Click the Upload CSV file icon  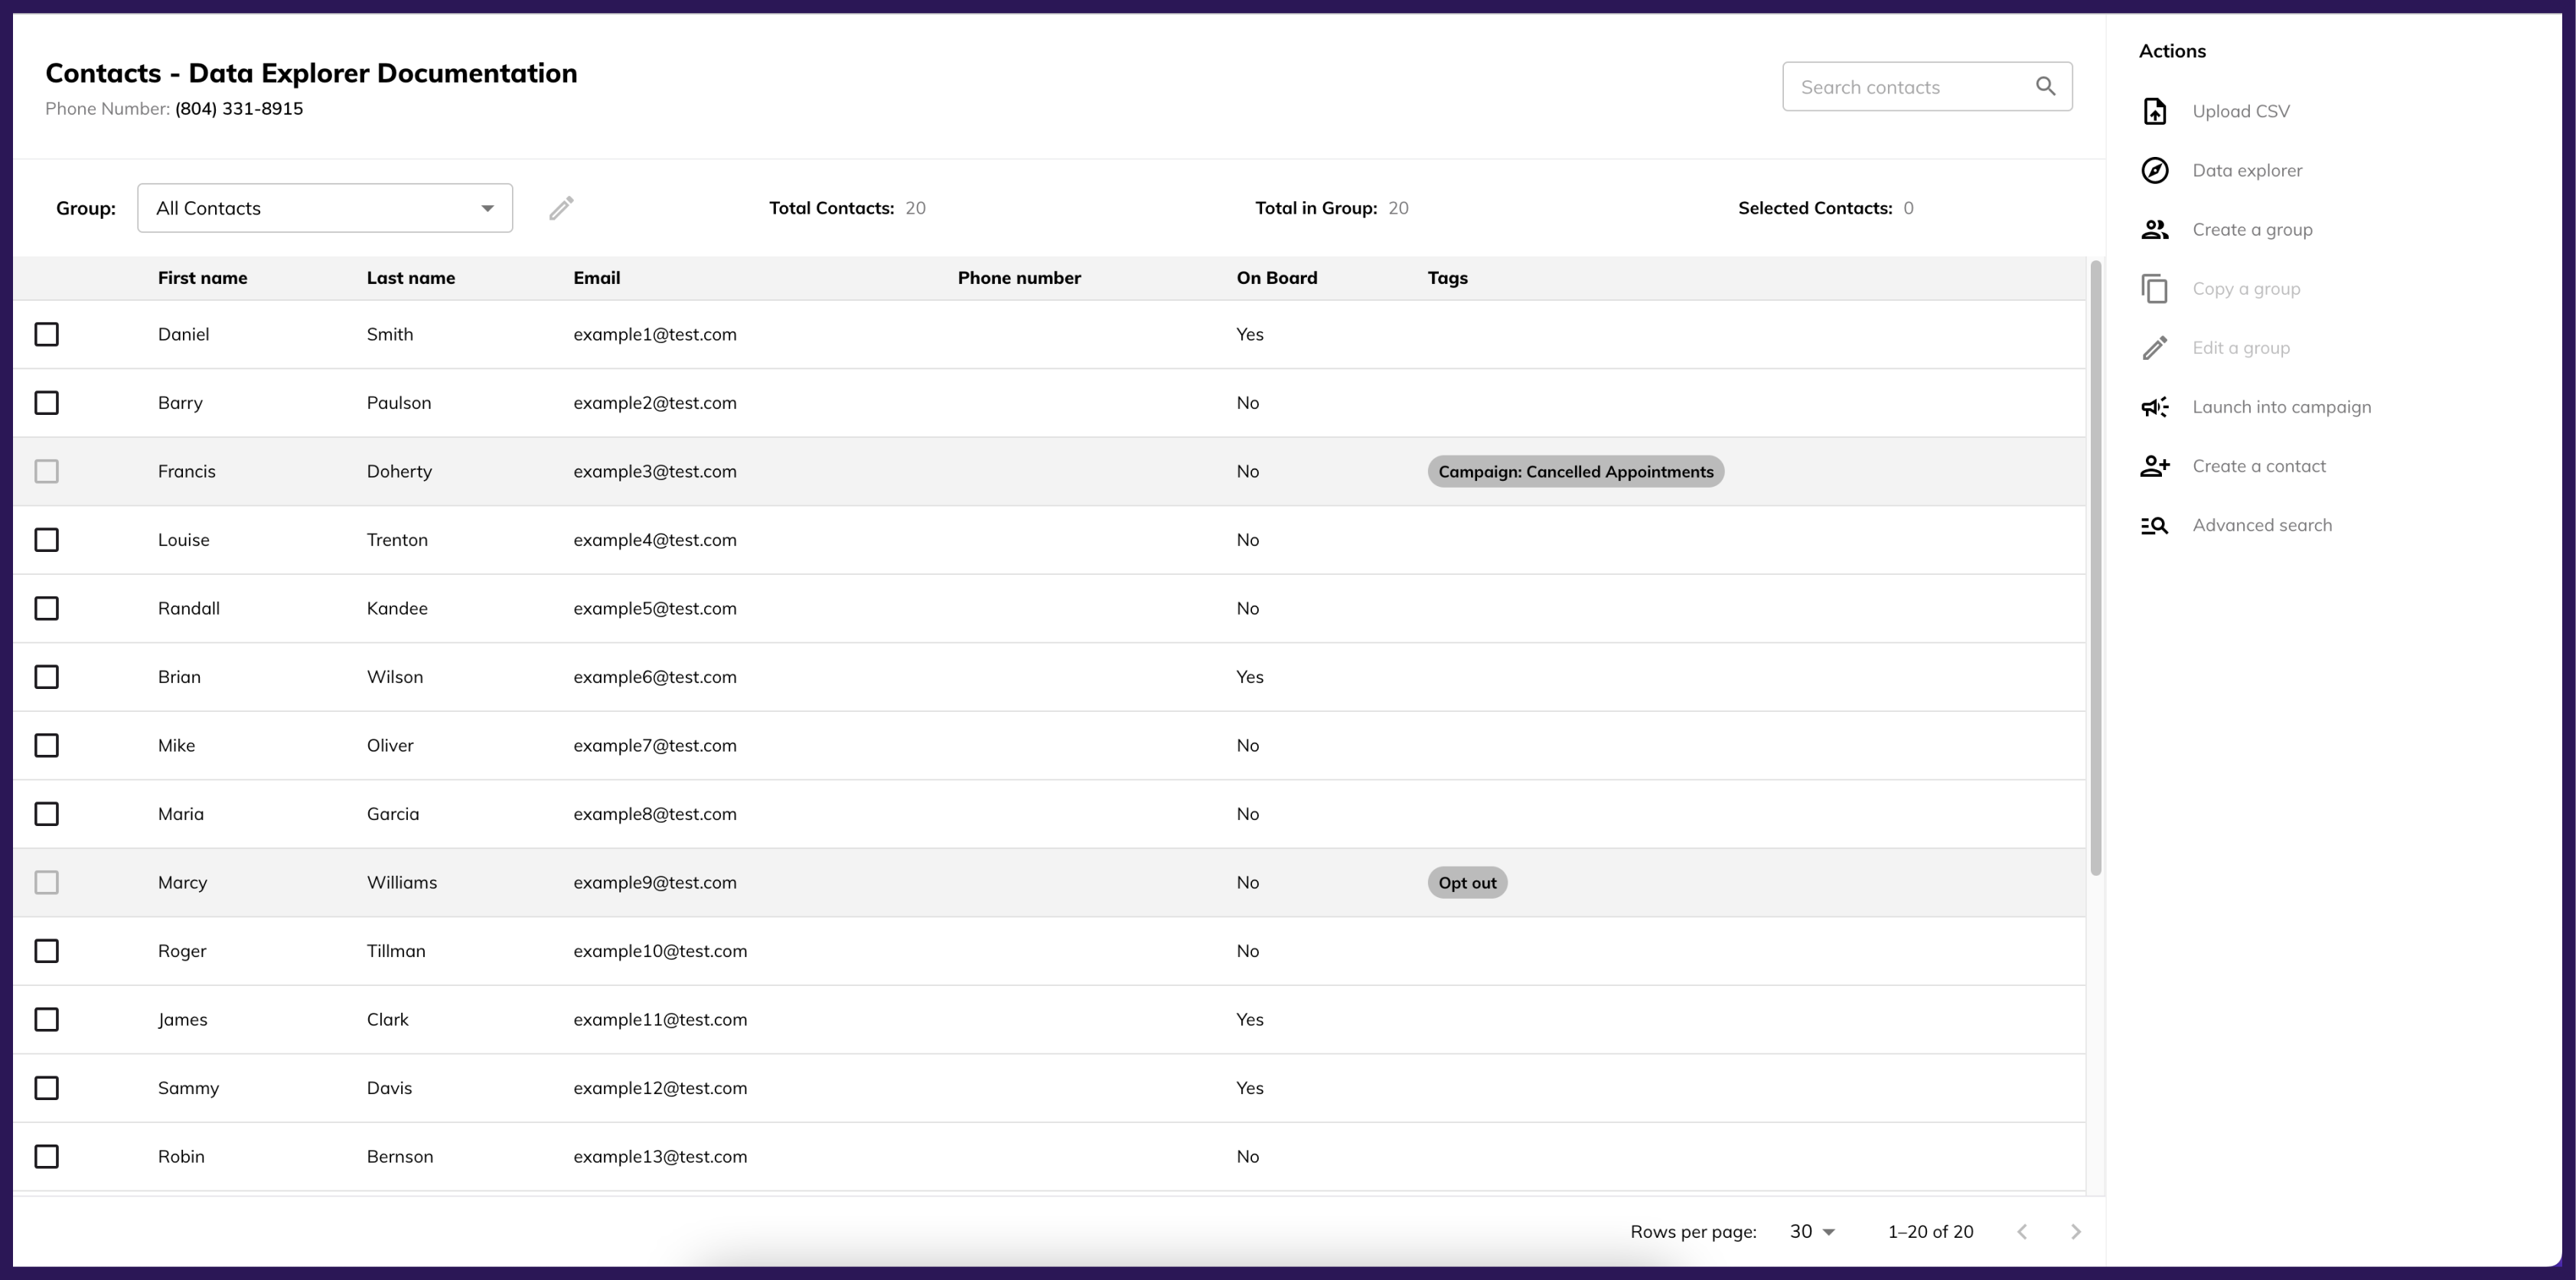click(2154, 111)
